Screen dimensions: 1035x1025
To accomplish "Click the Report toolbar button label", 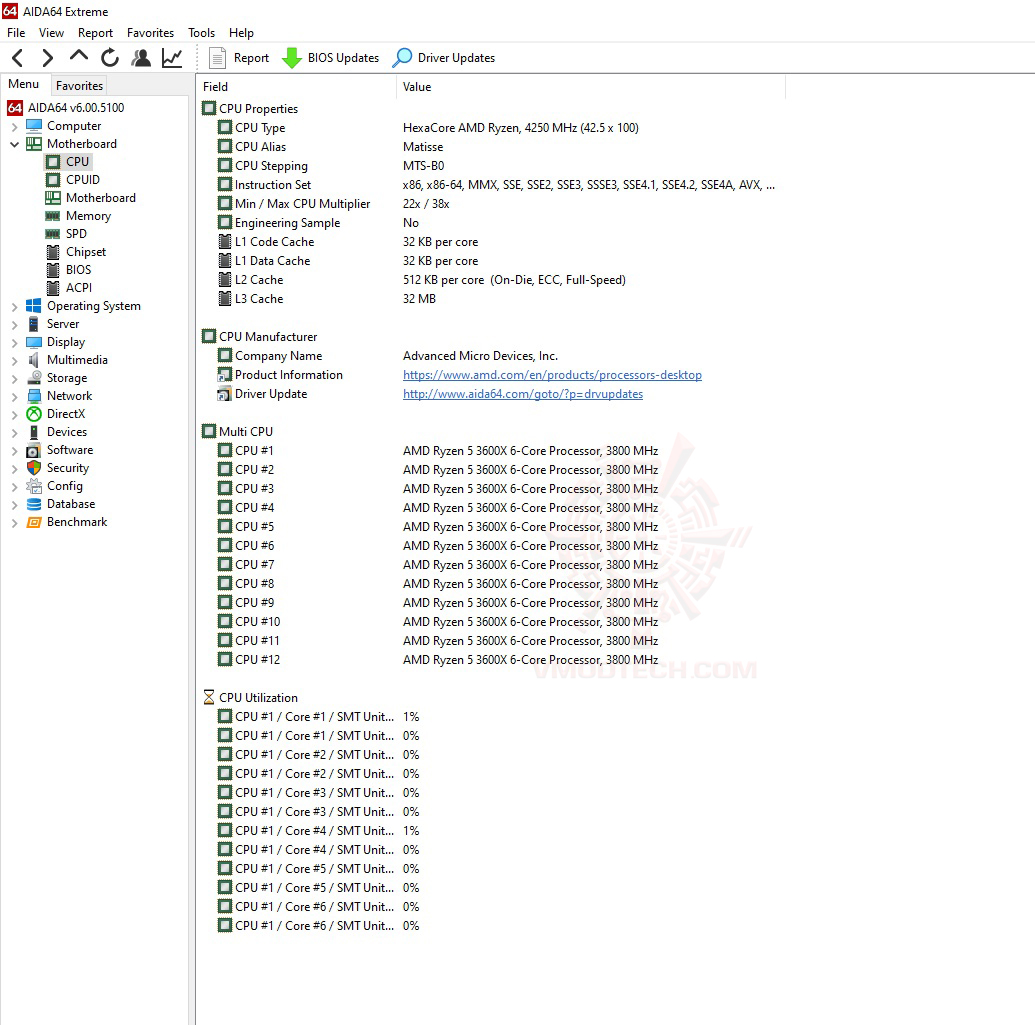I will coord(251,58).
